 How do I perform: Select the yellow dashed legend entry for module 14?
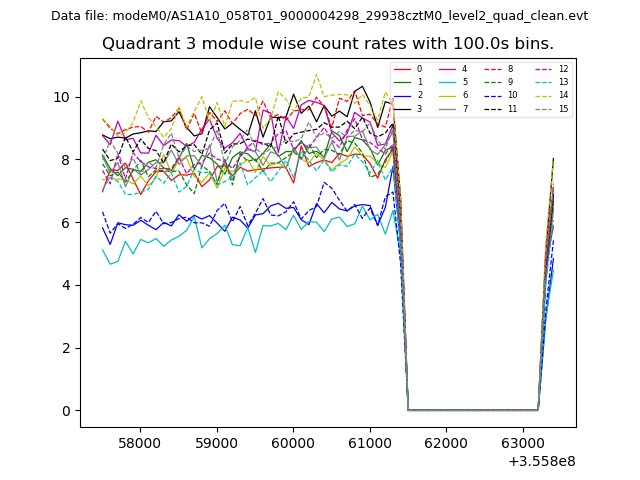(x=543, y=95)
